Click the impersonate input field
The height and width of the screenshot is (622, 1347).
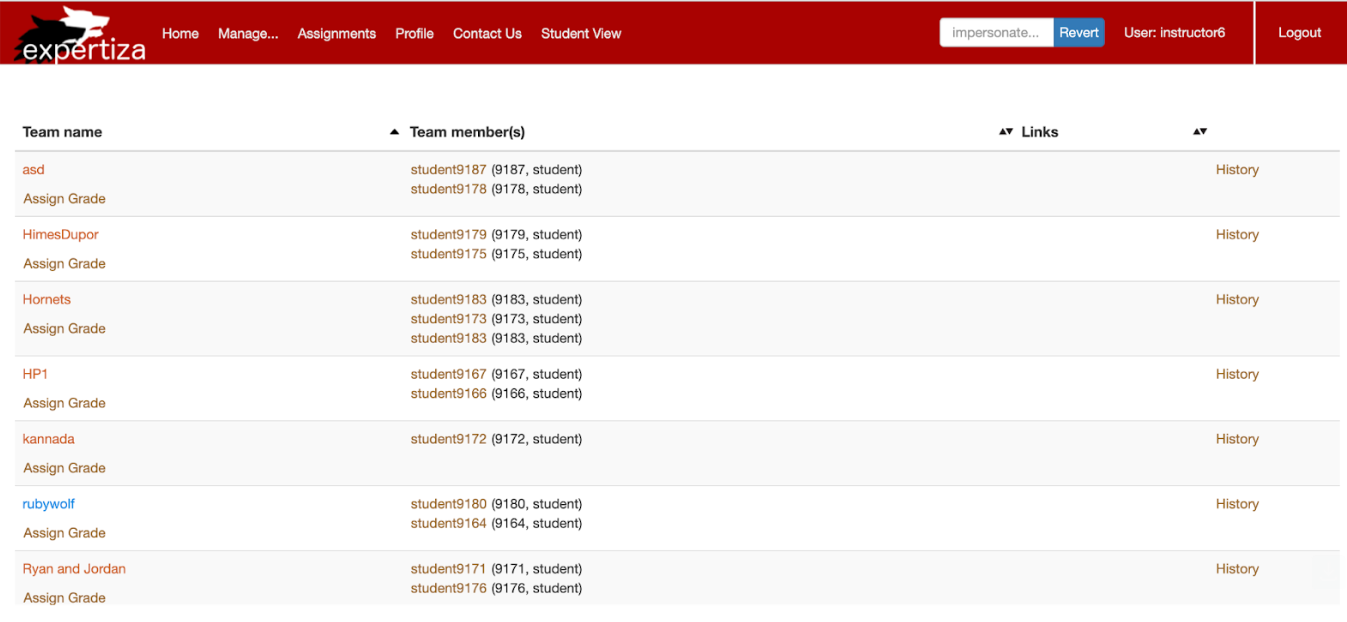996,33
